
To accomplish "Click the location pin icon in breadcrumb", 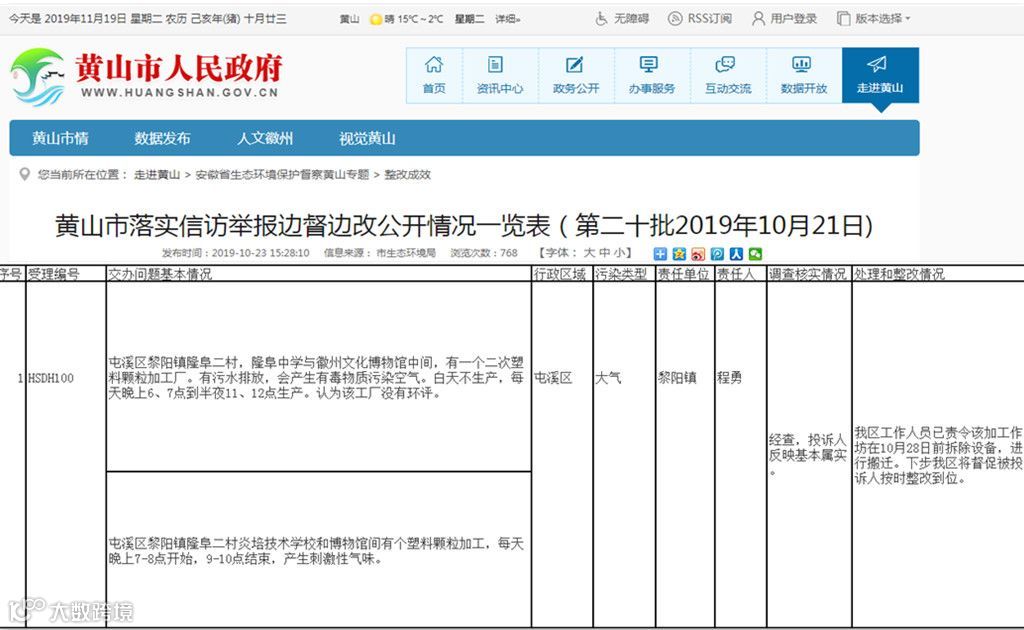I will [x=25, y=174].
